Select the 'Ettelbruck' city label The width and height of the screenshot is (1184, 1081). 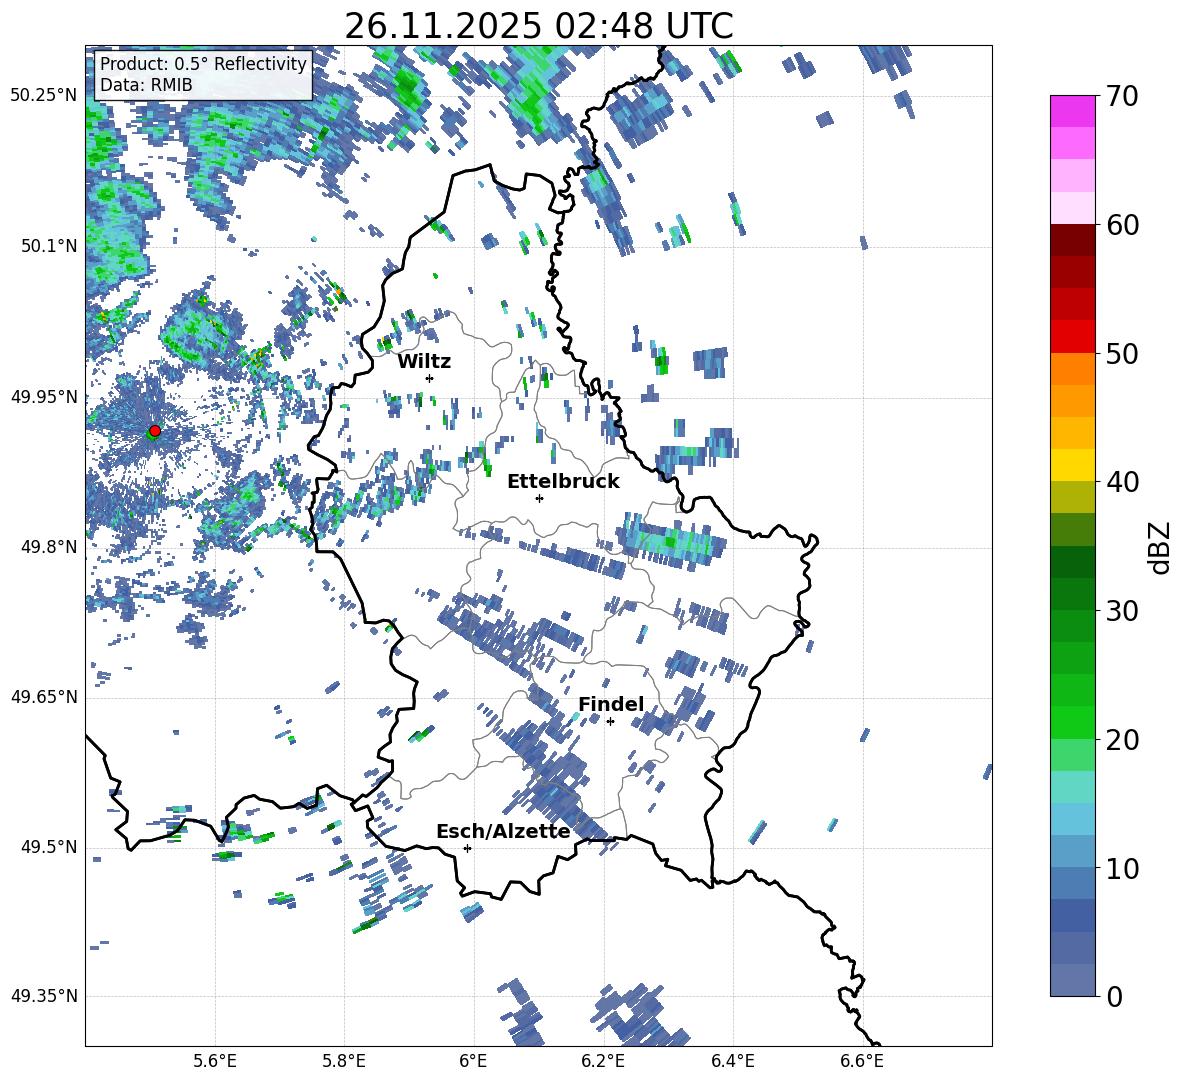point(563,482)
